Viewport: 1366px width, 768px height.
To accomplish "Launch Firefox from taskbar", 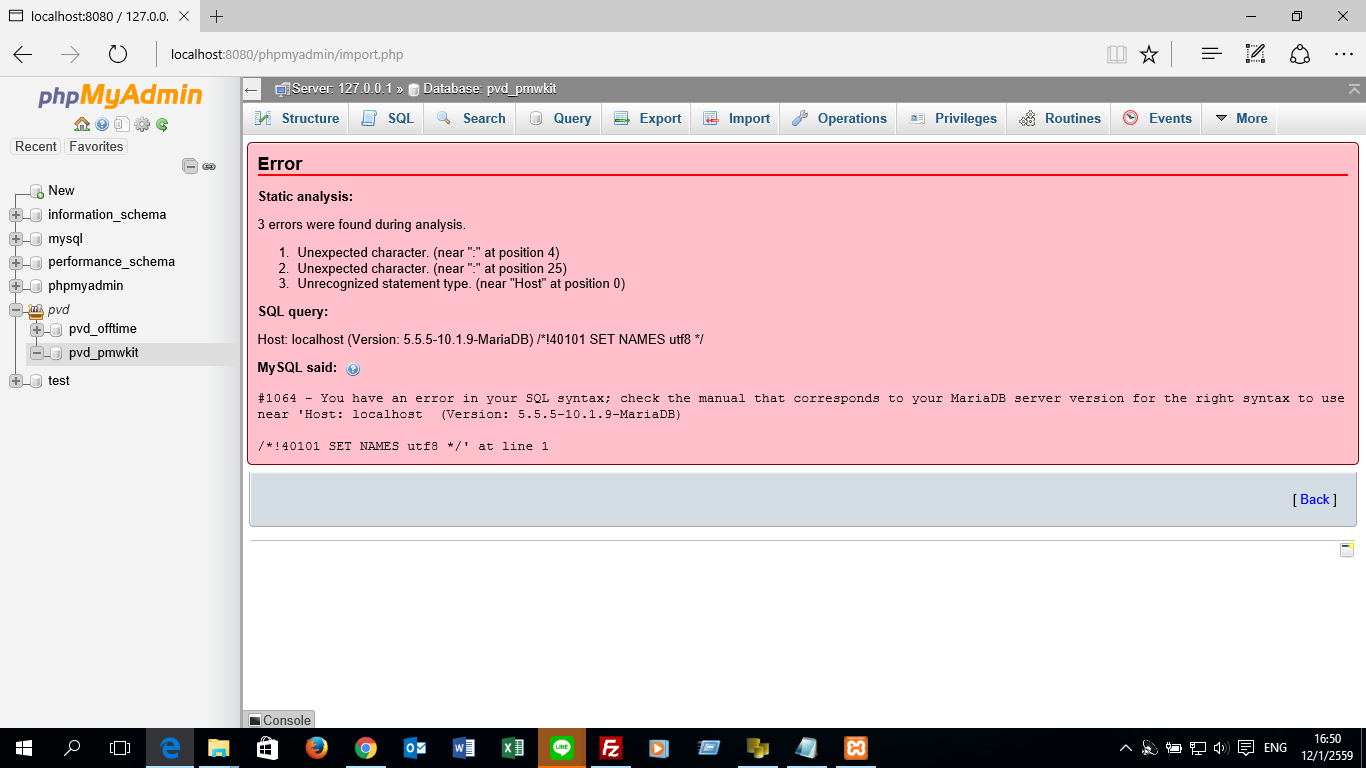I will point(317,747).
